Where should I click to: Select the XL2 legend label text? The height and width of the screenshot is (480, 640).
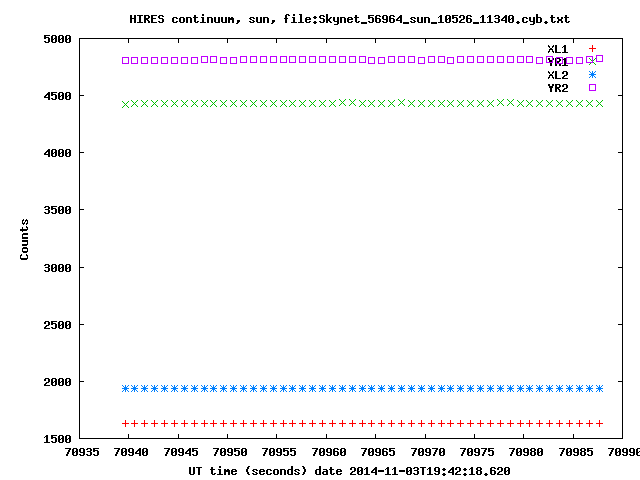tap(558, 75)
